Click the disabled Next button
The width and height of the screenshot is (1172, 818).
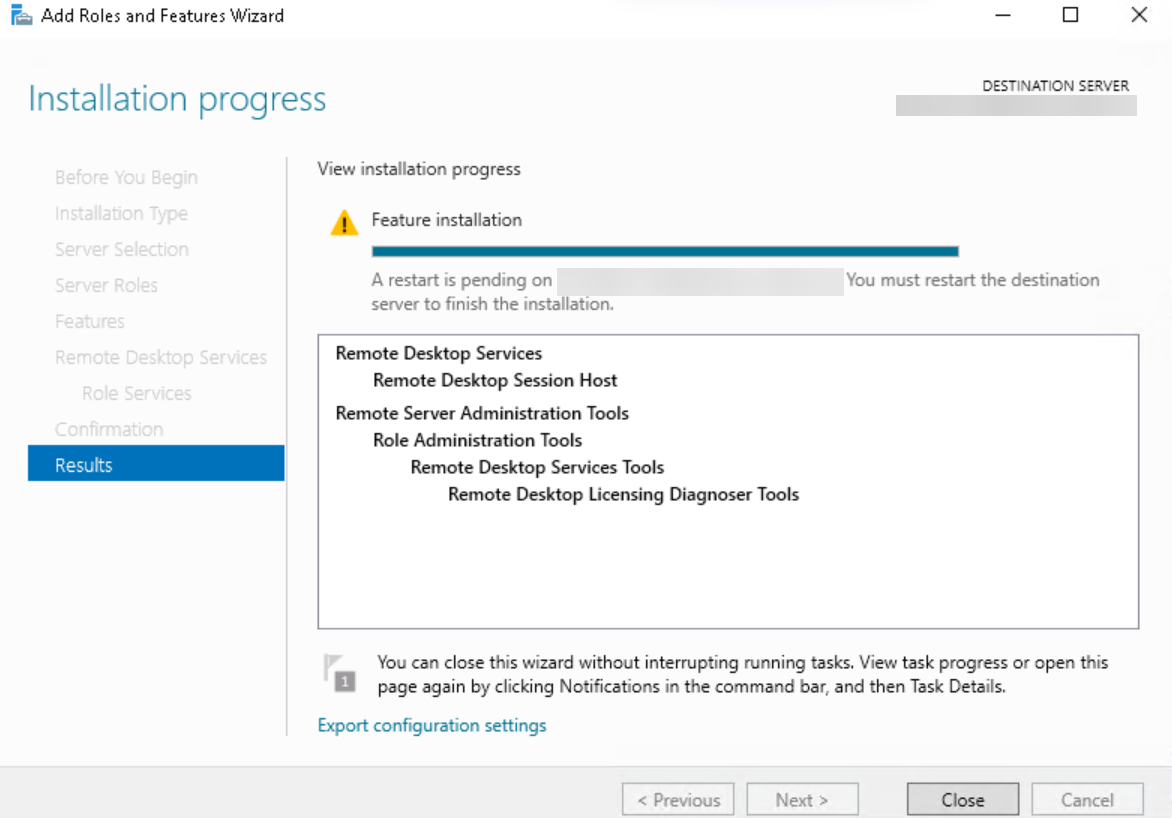(x=802, y=799)
